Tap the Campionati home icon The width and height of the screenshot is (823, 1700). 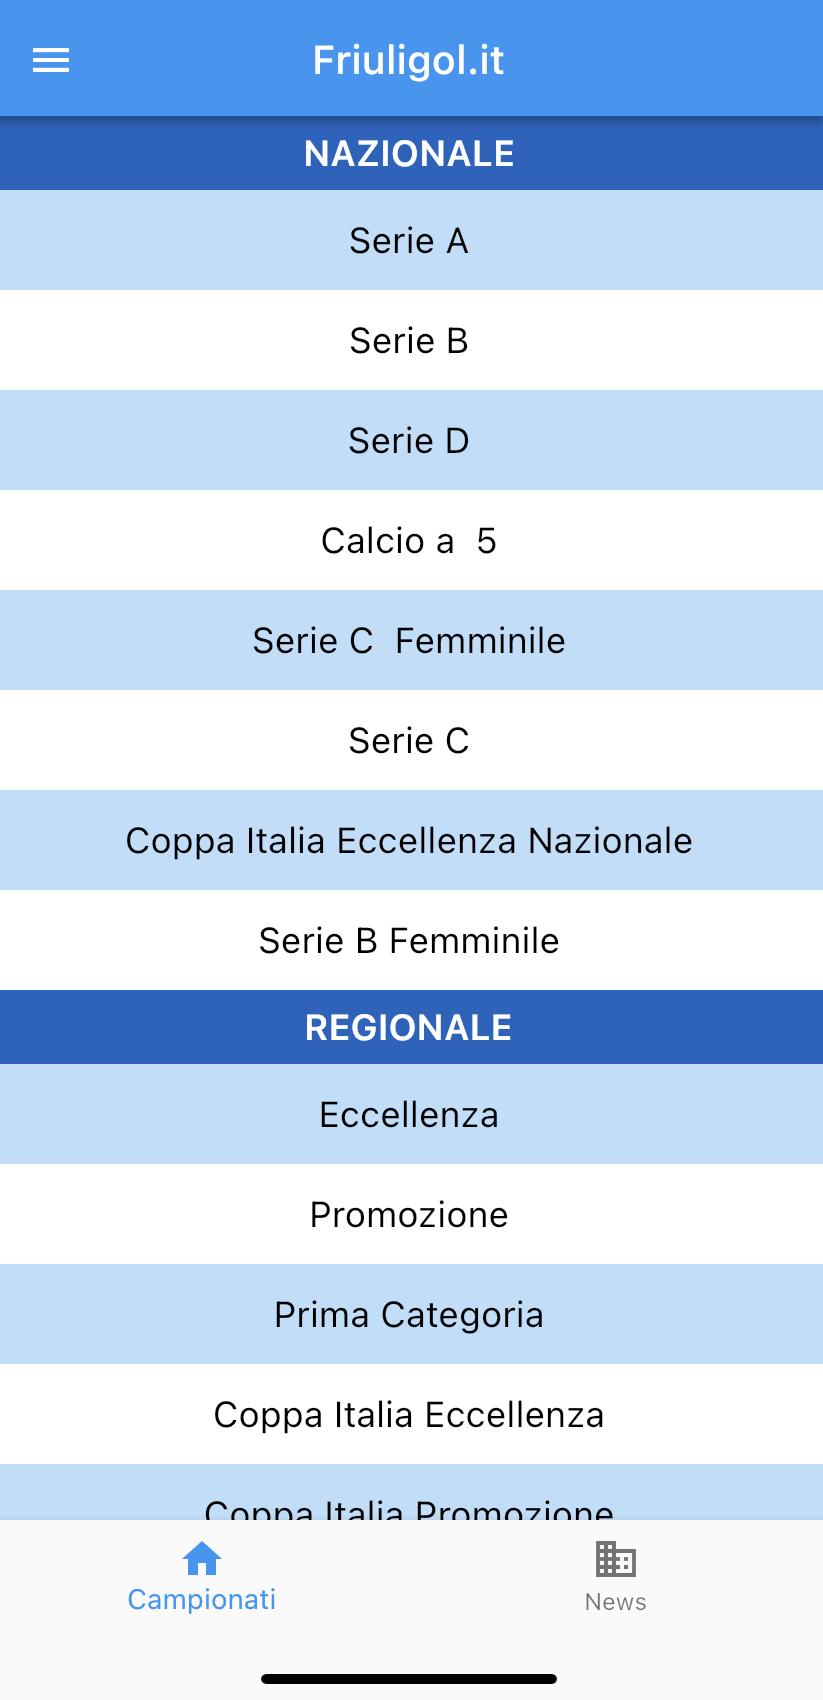202,1558
